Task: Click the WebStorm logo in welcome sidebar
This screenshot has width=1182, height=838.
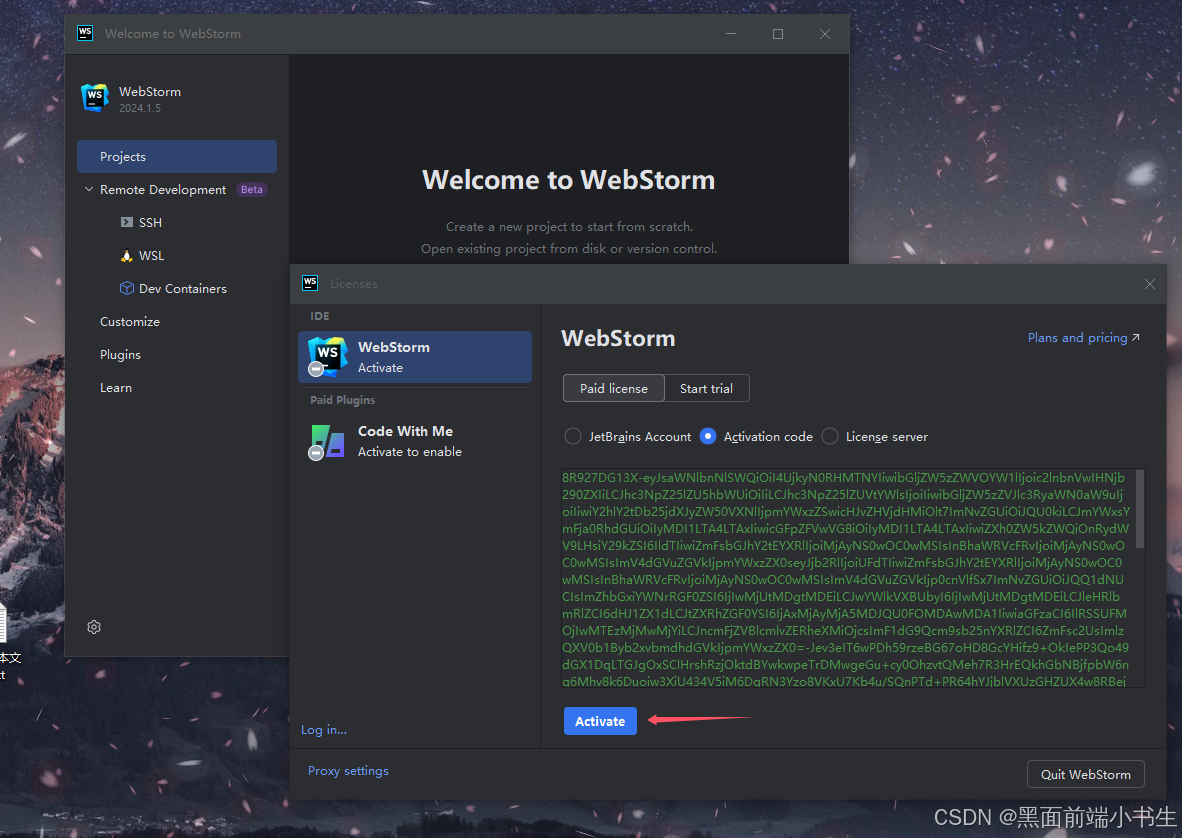Action: pos(95,98)
